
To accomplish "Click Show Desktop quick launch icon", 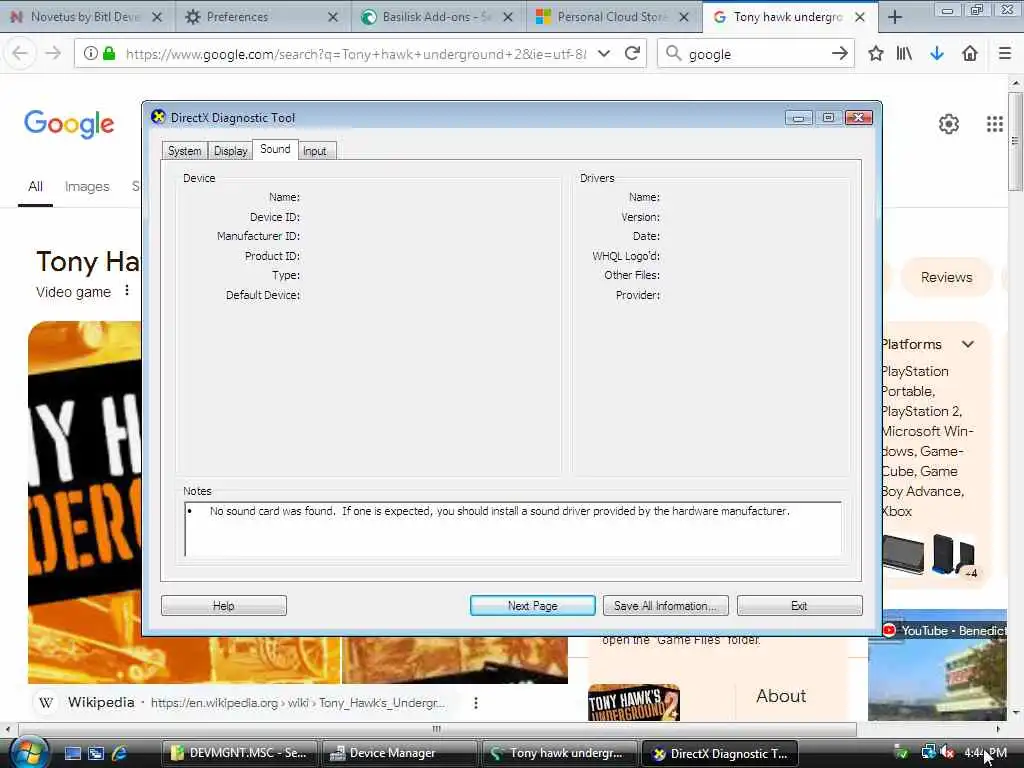I will click(72, 753).
